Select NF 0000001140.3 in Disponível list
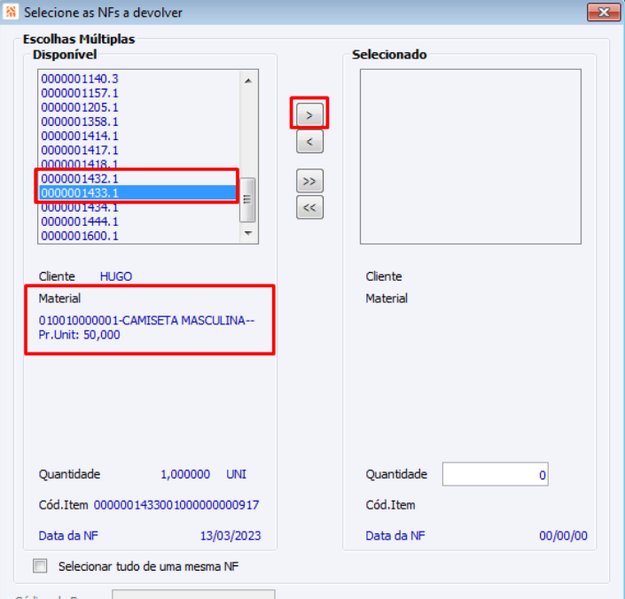The image size is (625, 599). (138, 79)
